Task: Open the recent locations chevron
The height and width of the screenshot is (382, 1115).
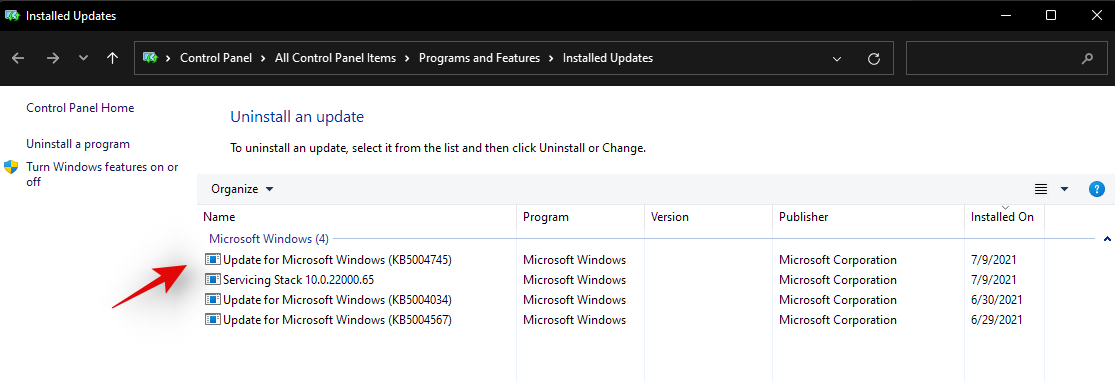Action: click(83, 58)
